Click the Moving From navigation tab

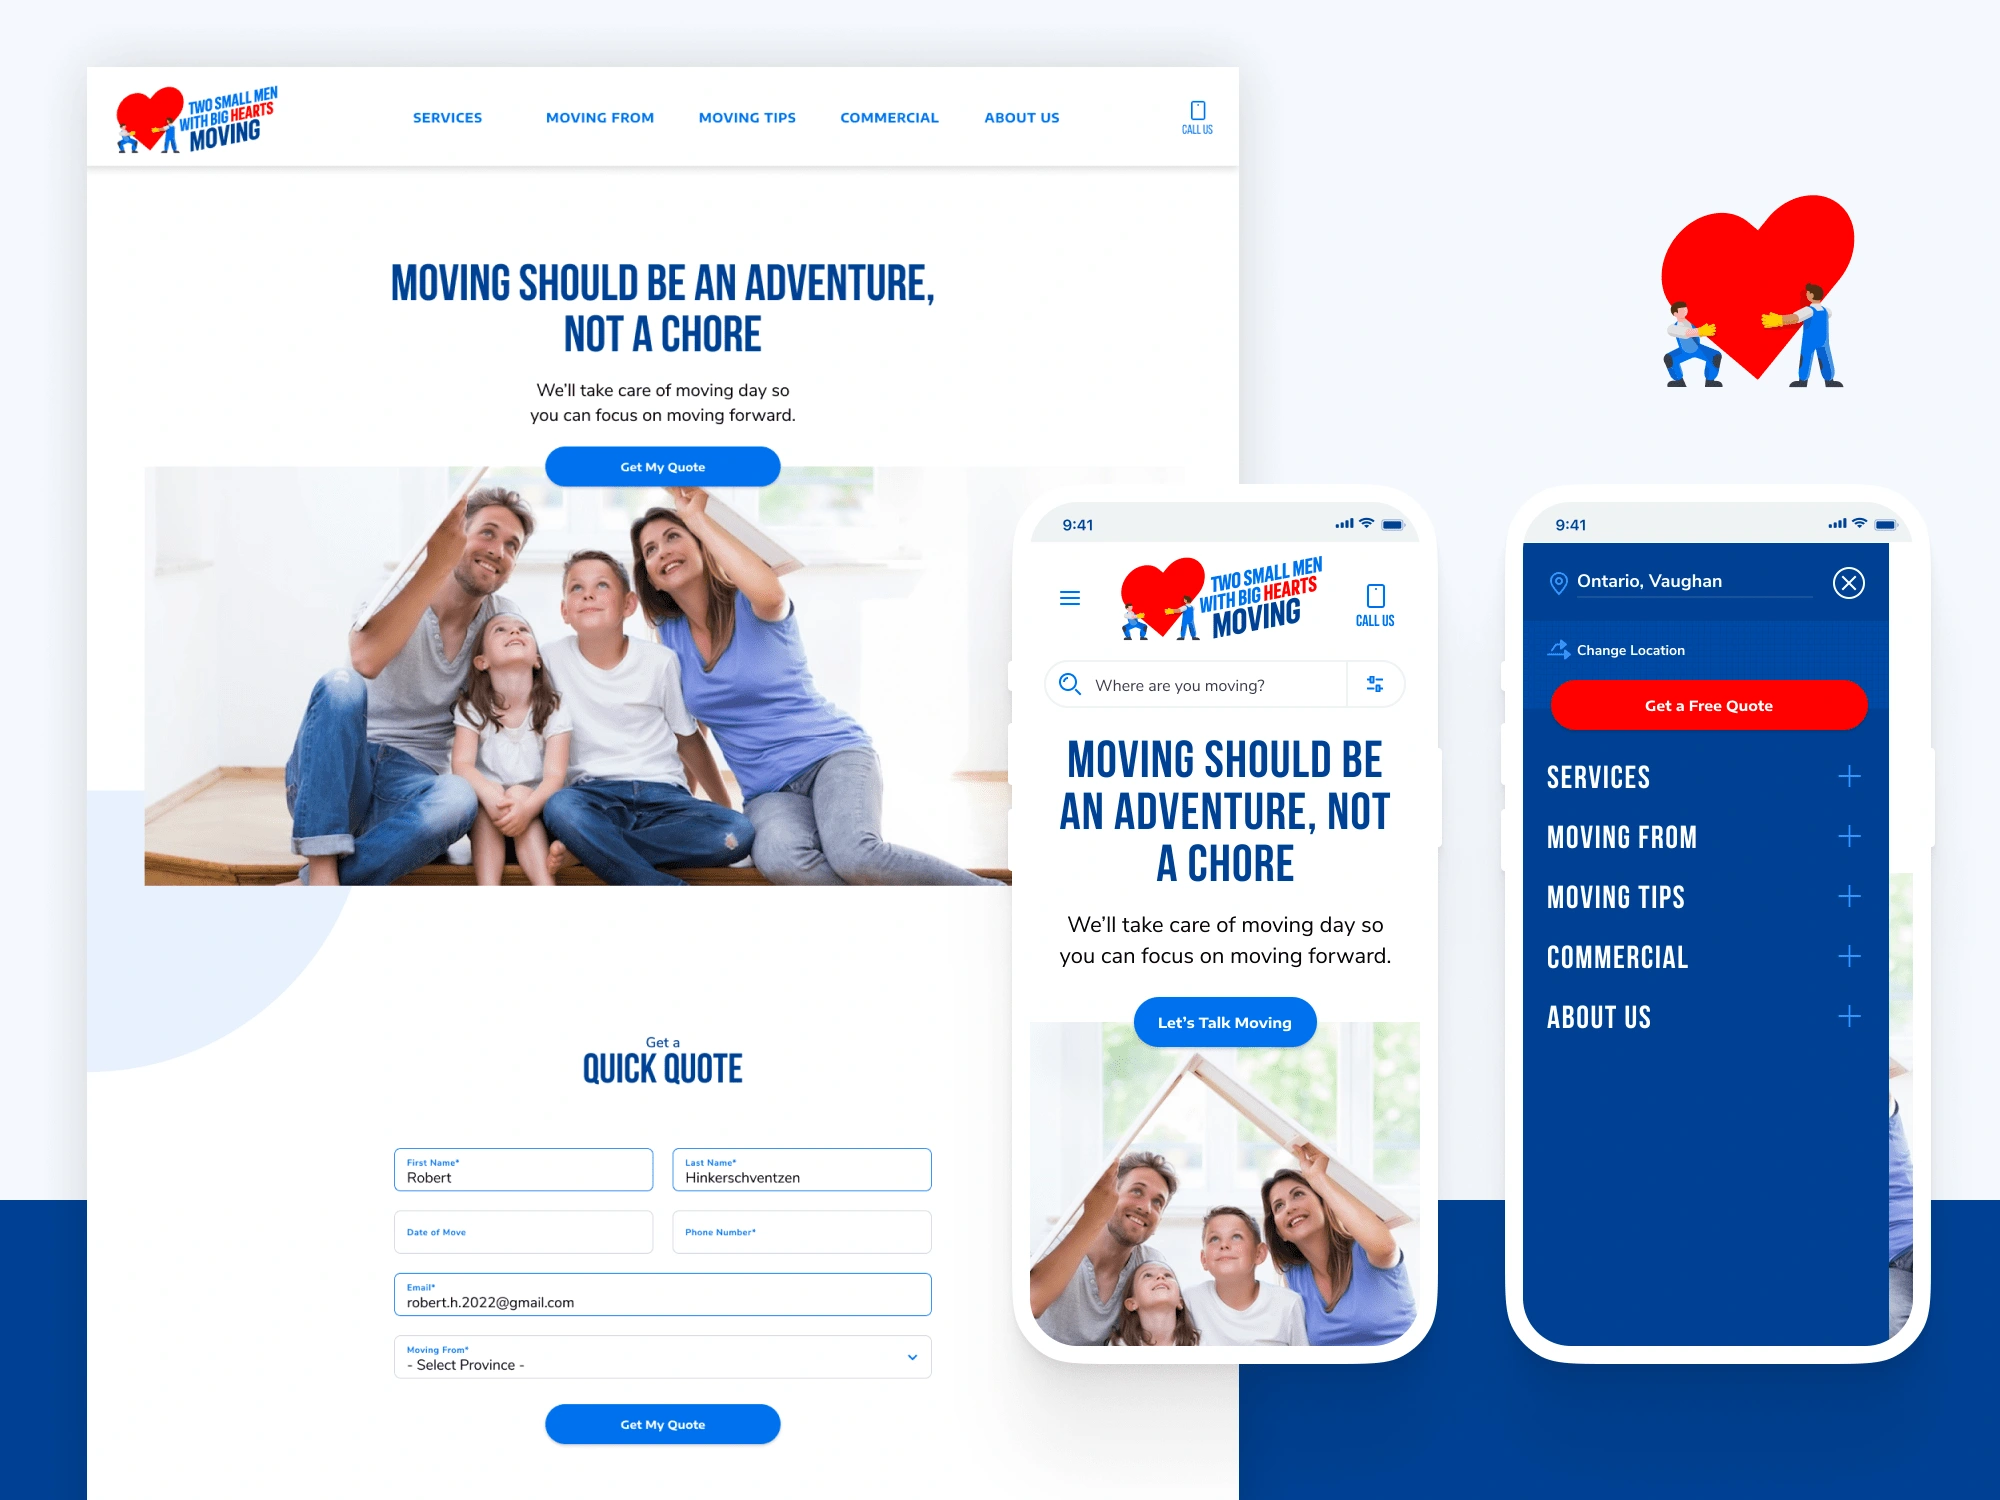(600, 117)
